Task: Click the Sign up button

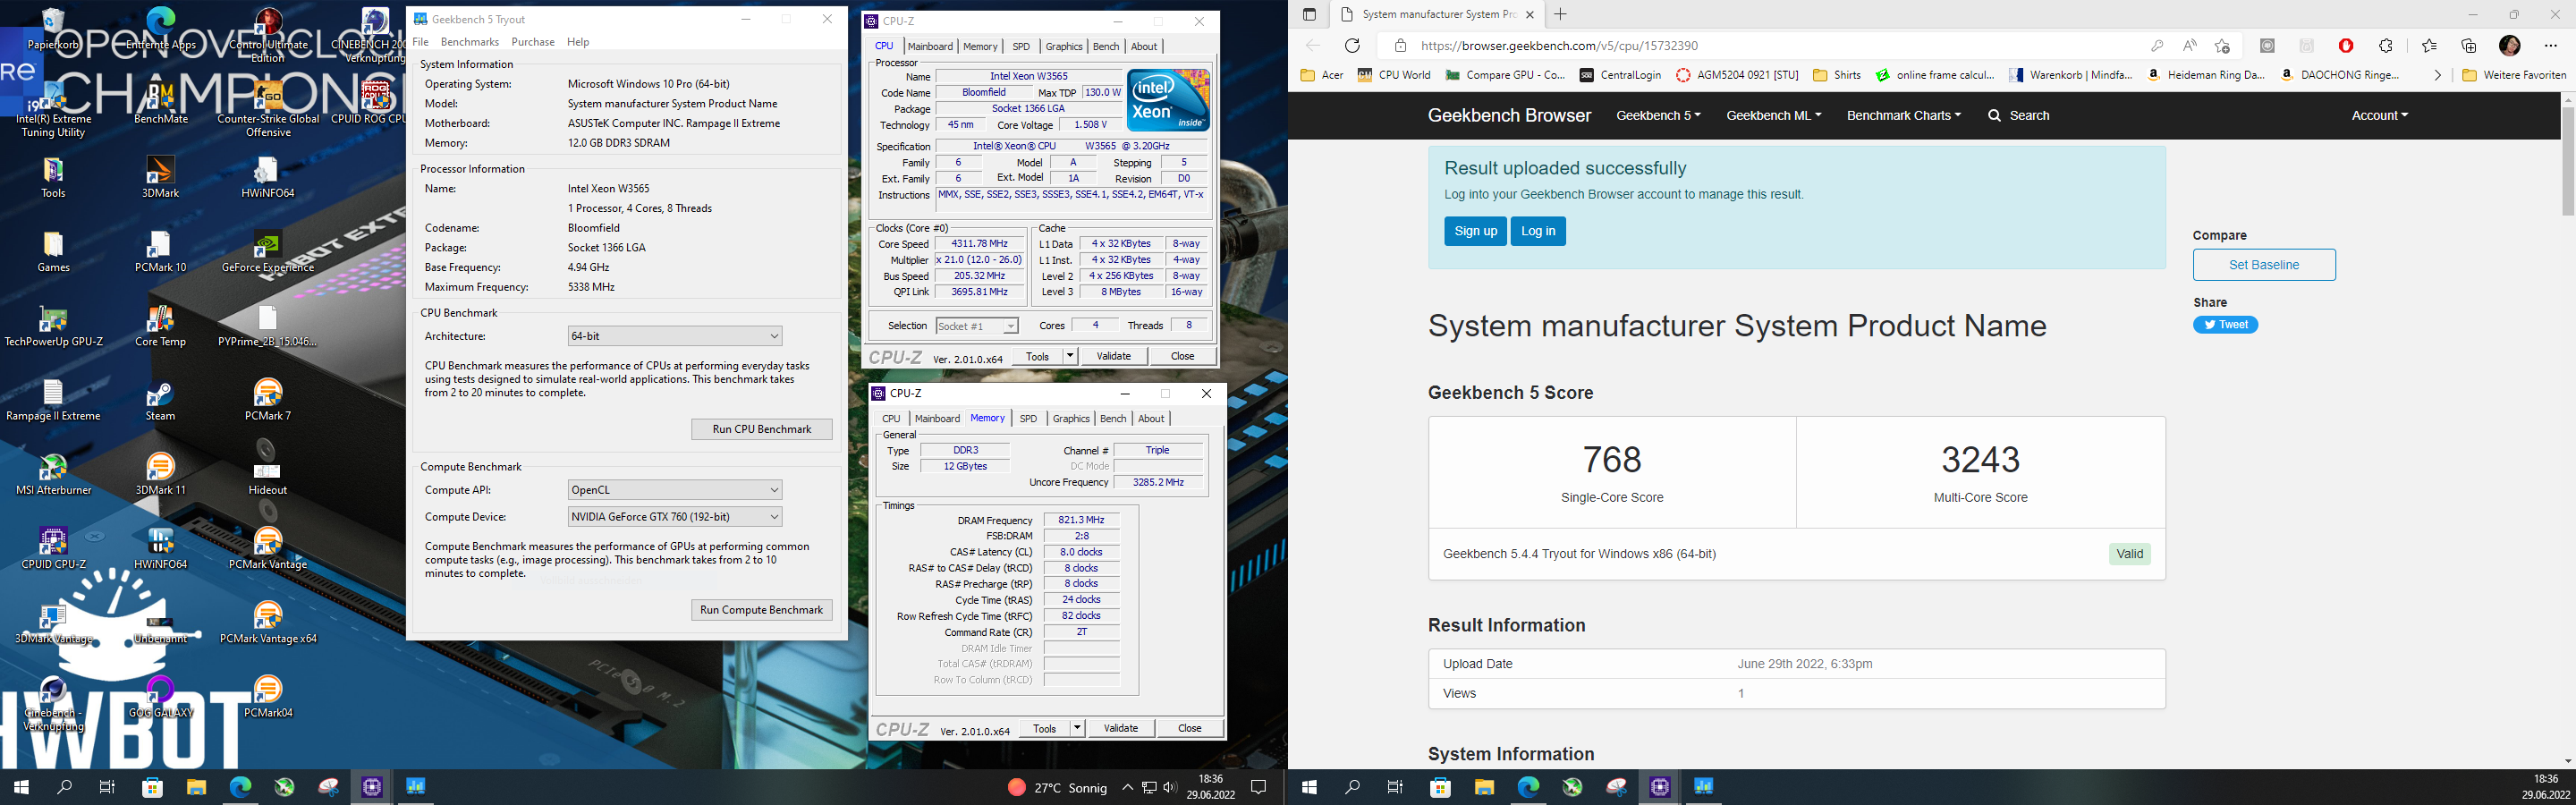Action: [1475, 231]
